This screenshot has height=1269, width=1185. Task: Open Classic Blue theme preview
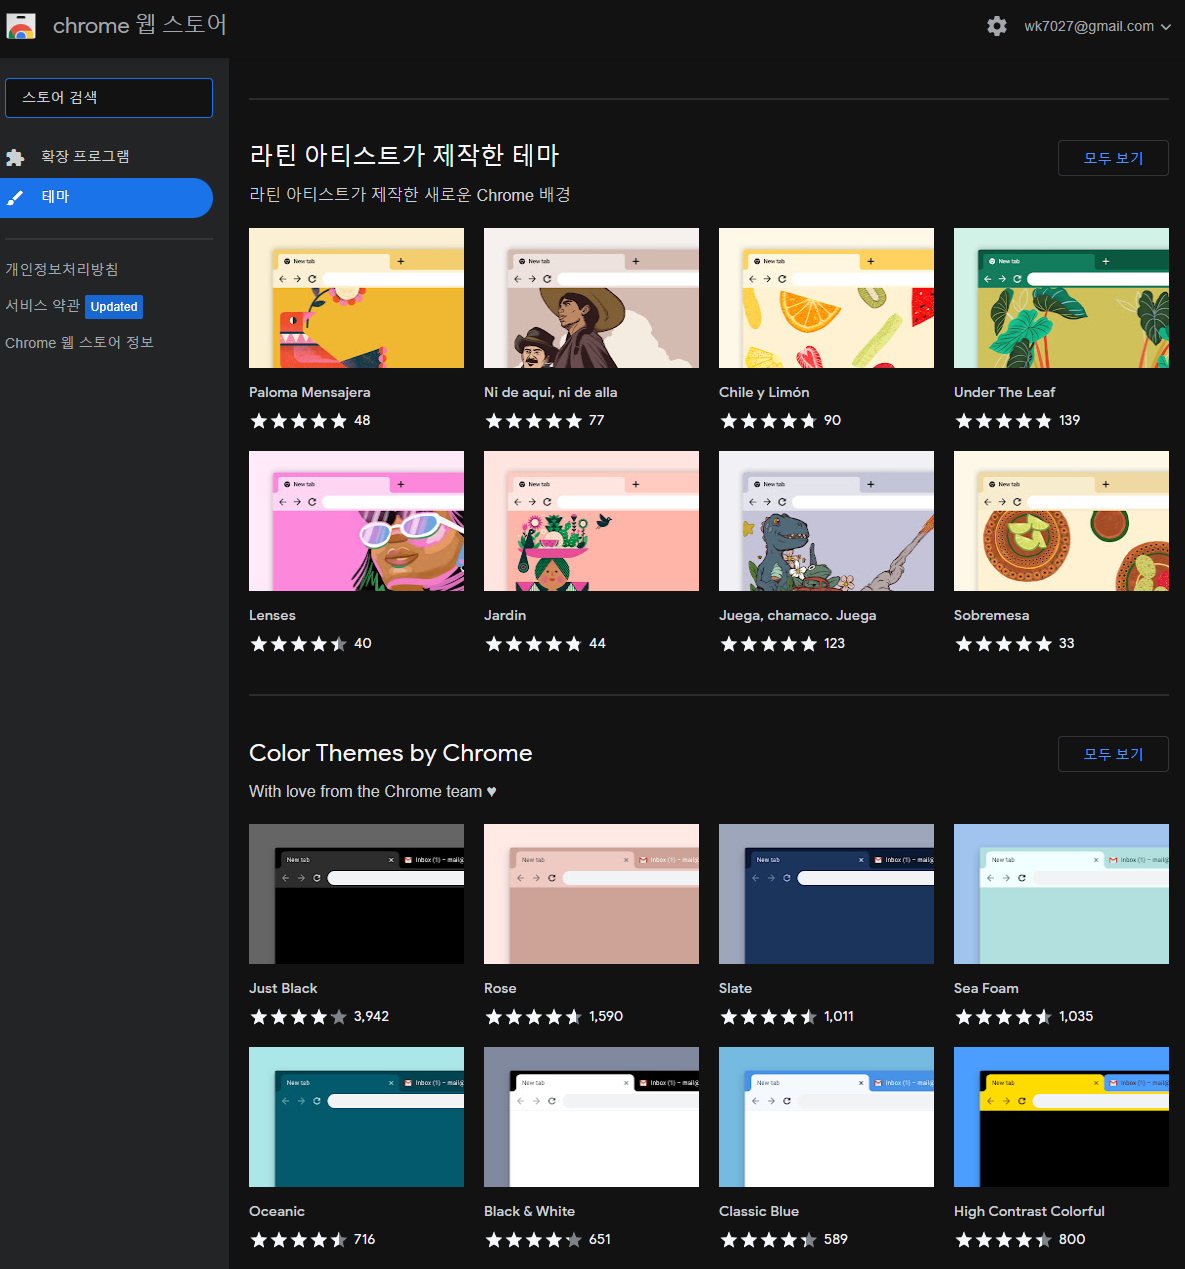click(x=826, y=1117)
